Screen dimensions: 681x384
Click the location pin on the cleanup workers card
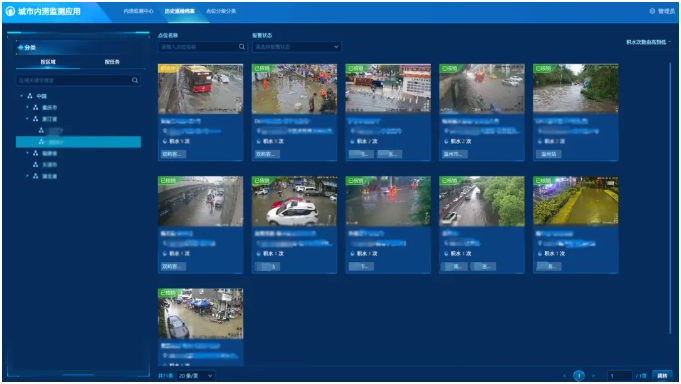coord(259,131)
